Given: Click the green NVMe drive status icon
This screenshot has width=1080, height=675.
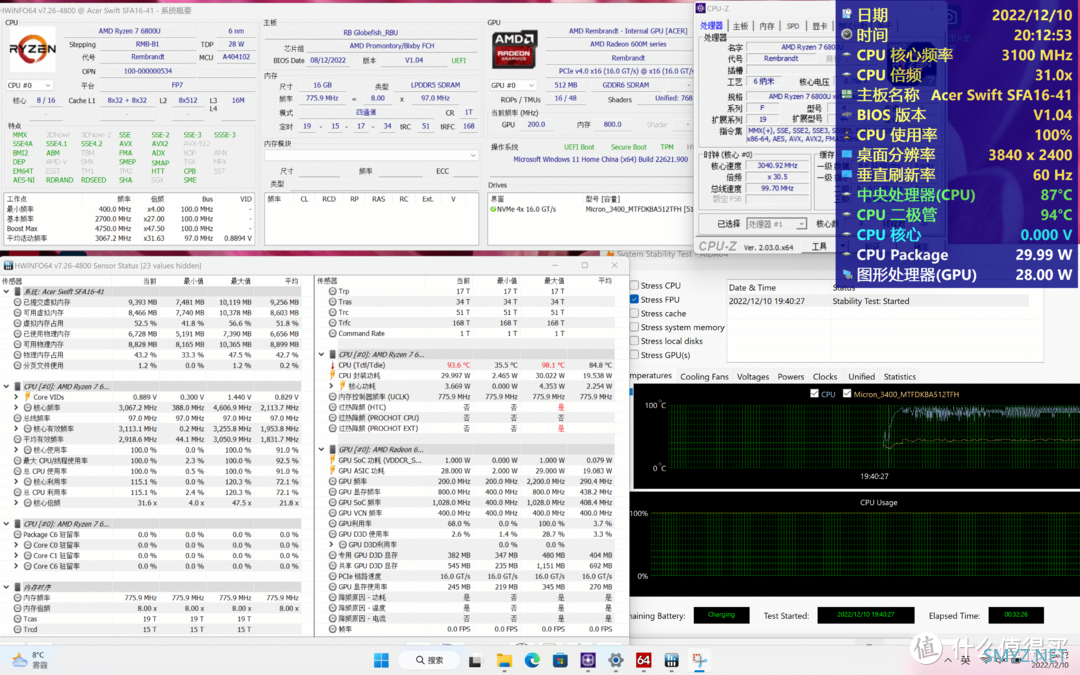Looking at the screenshot, I should pos(493,209).
